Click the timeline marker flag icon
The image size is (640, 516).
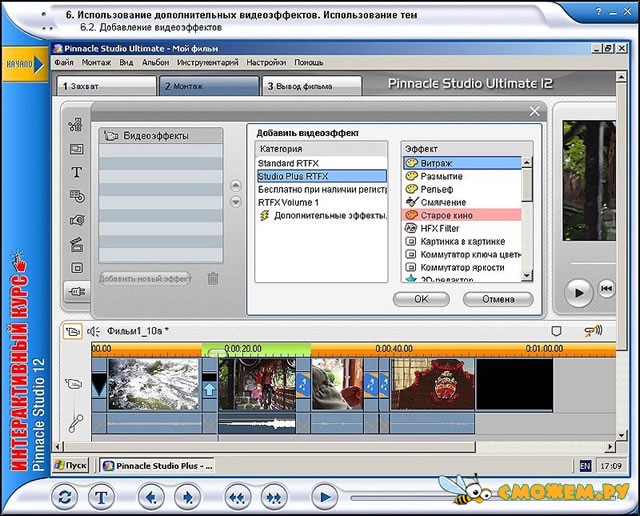click(x=556, y=331)
